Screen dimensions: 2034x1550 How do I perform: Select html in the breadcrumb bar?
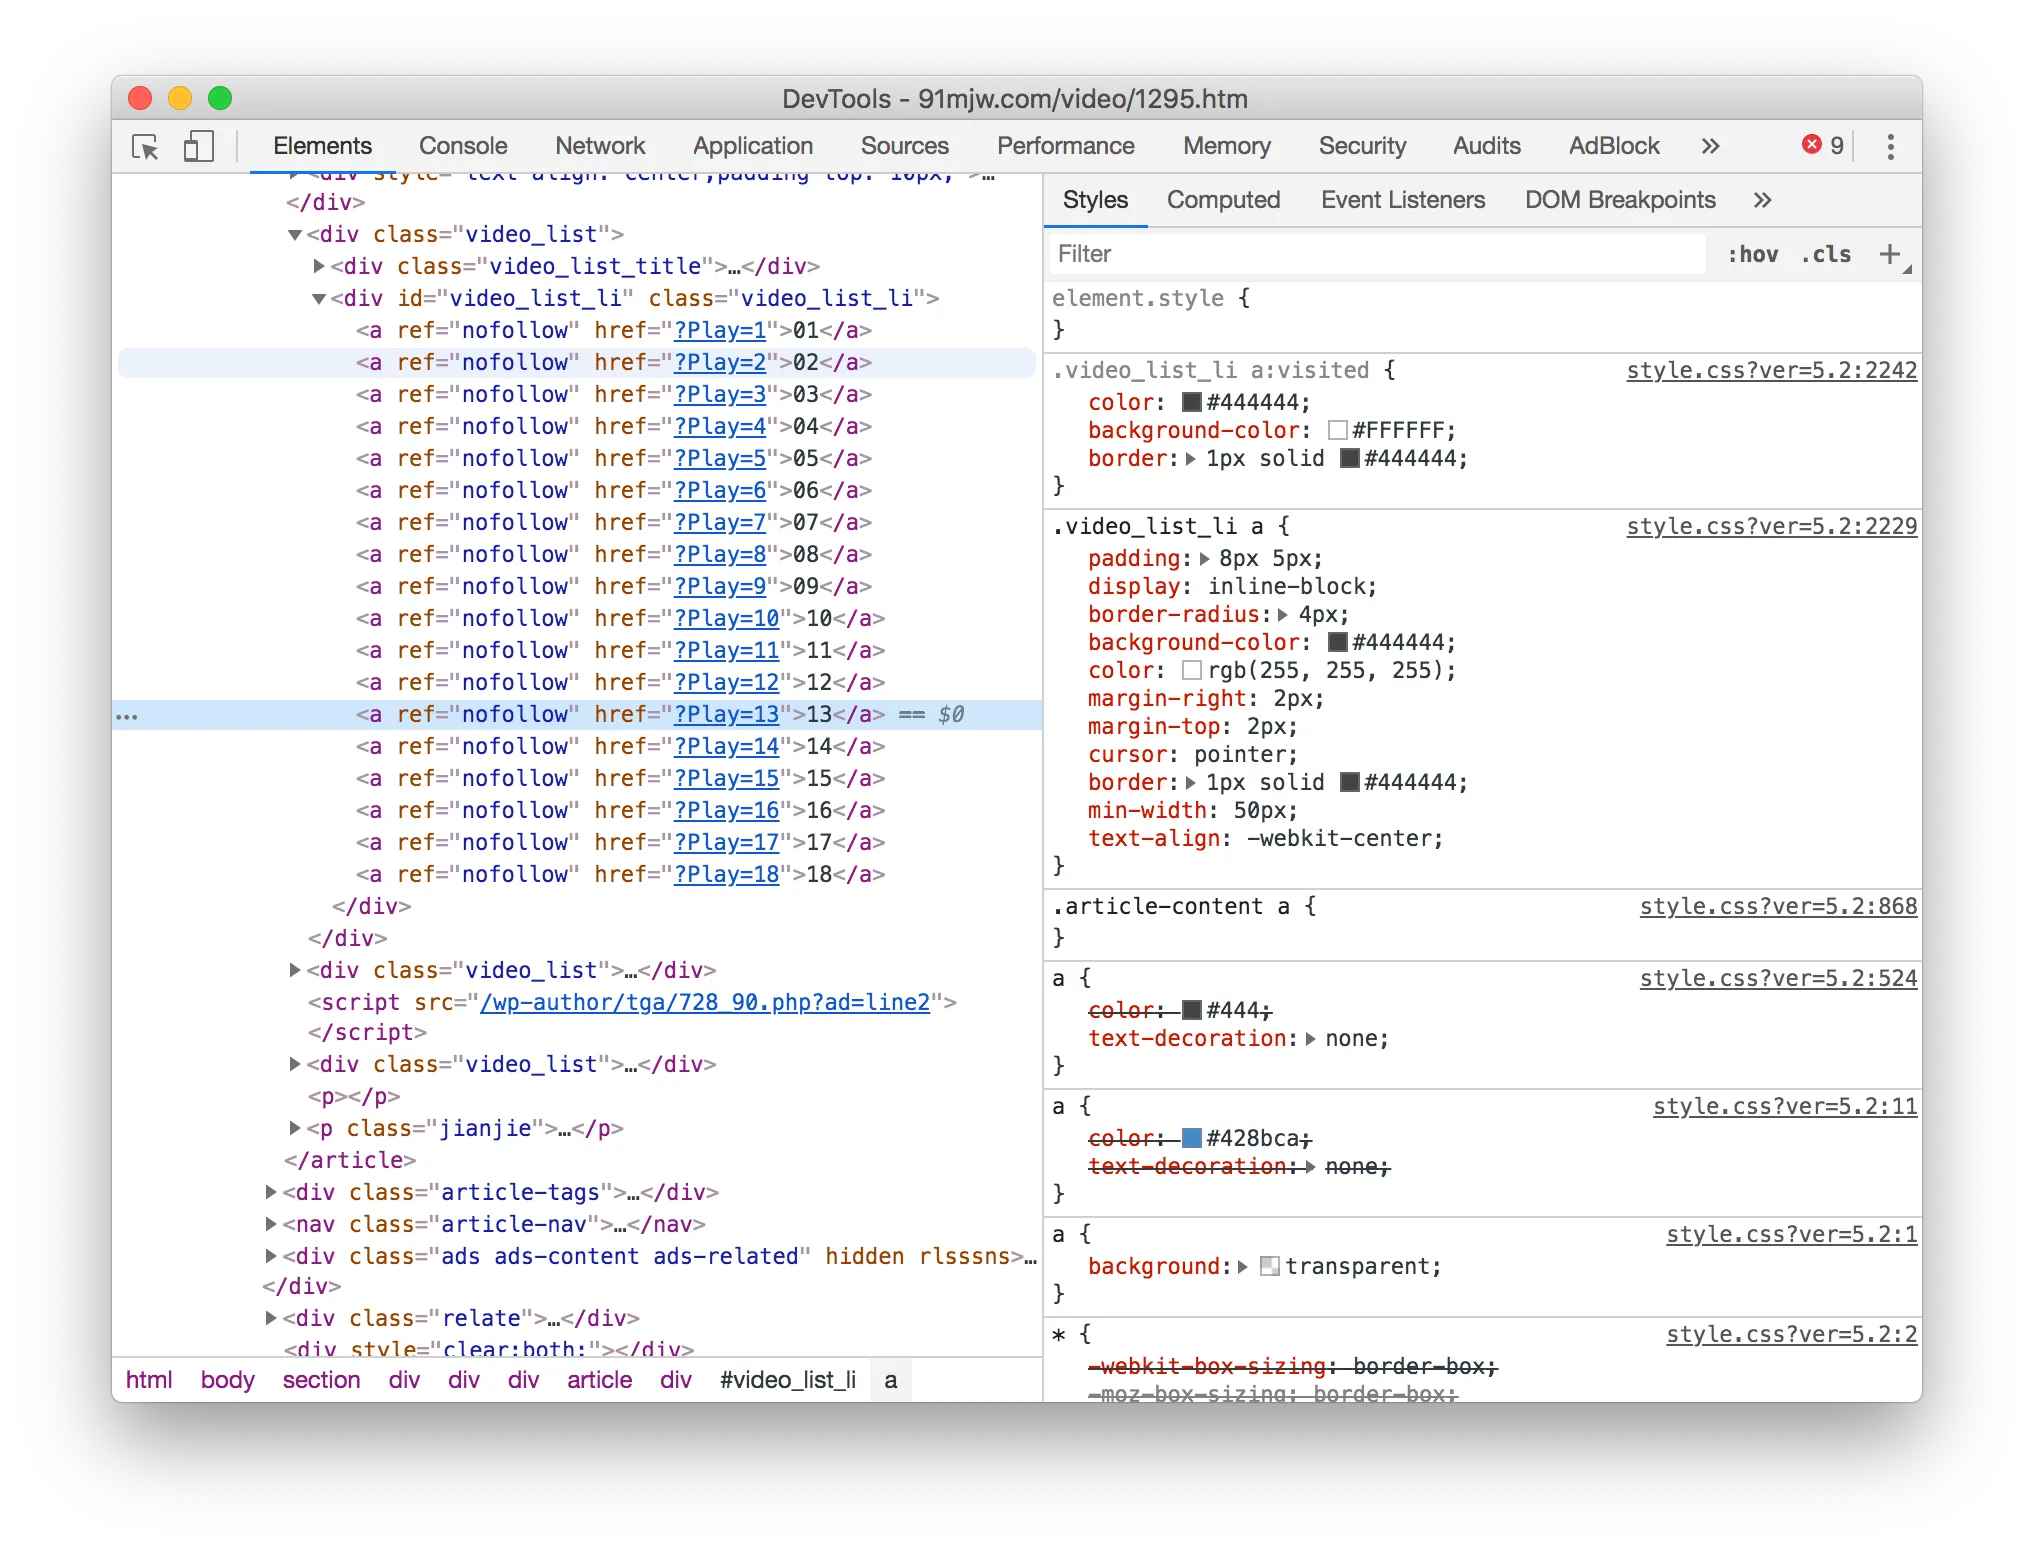[x=149, y=1380]
